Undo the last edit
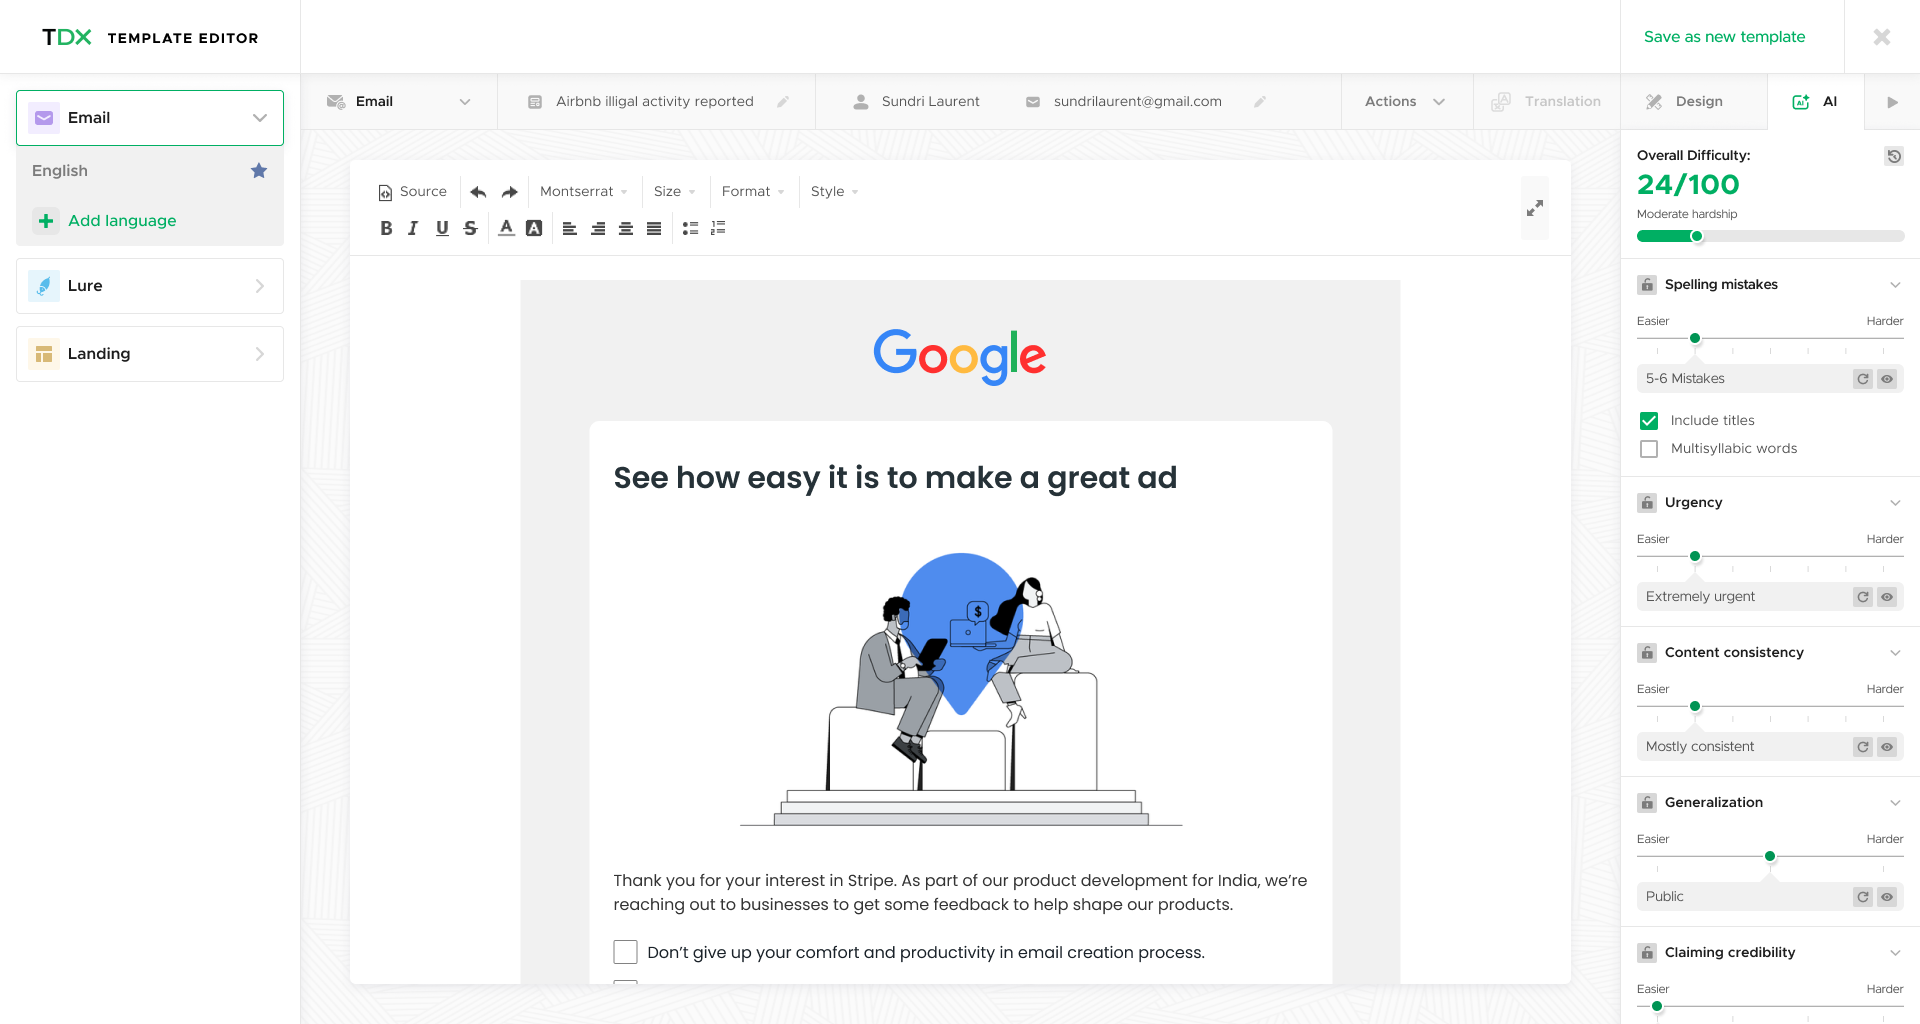 [x=478, y=192]
